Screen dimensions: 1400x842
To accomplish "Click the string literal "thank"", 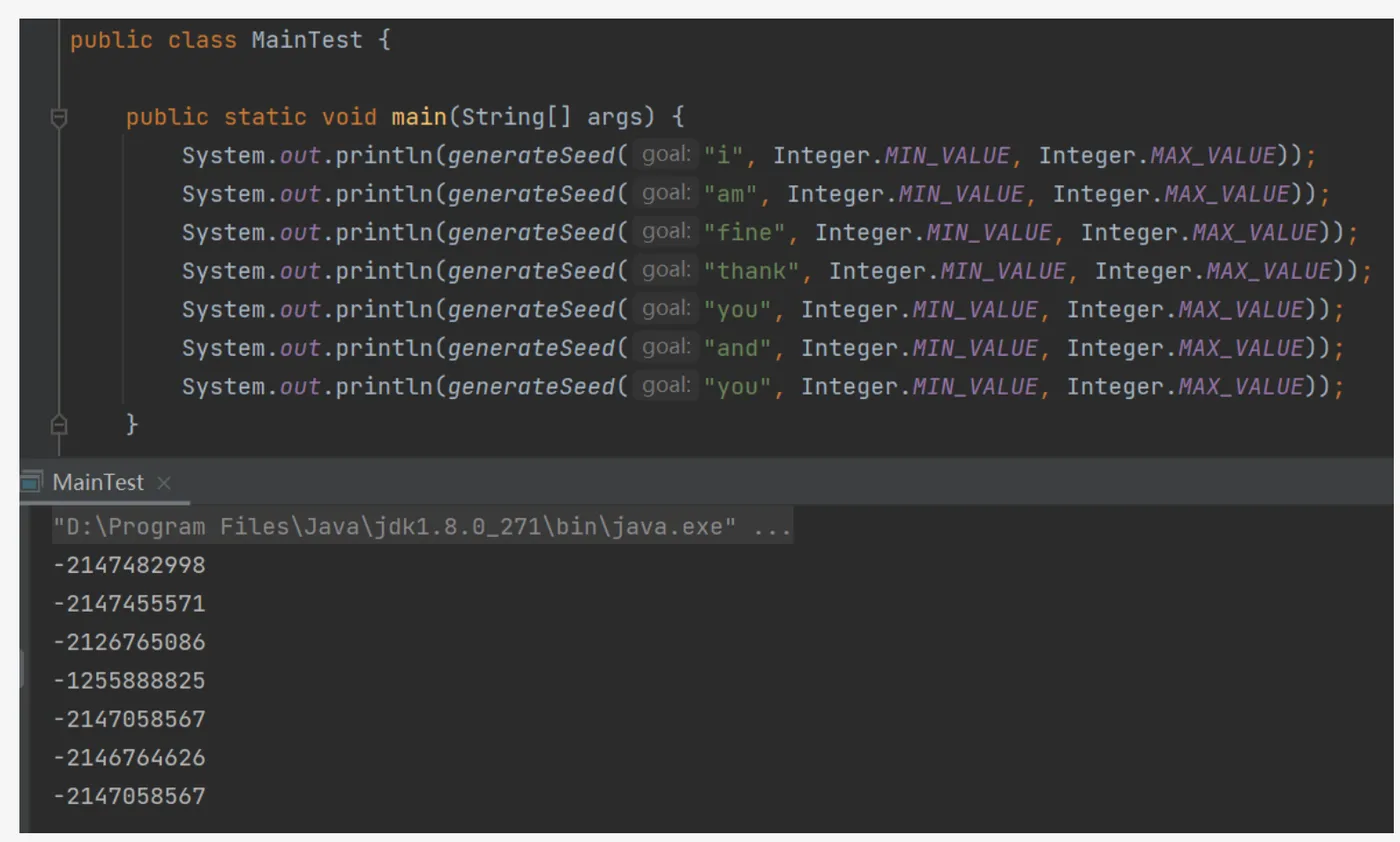I will 751,271.
